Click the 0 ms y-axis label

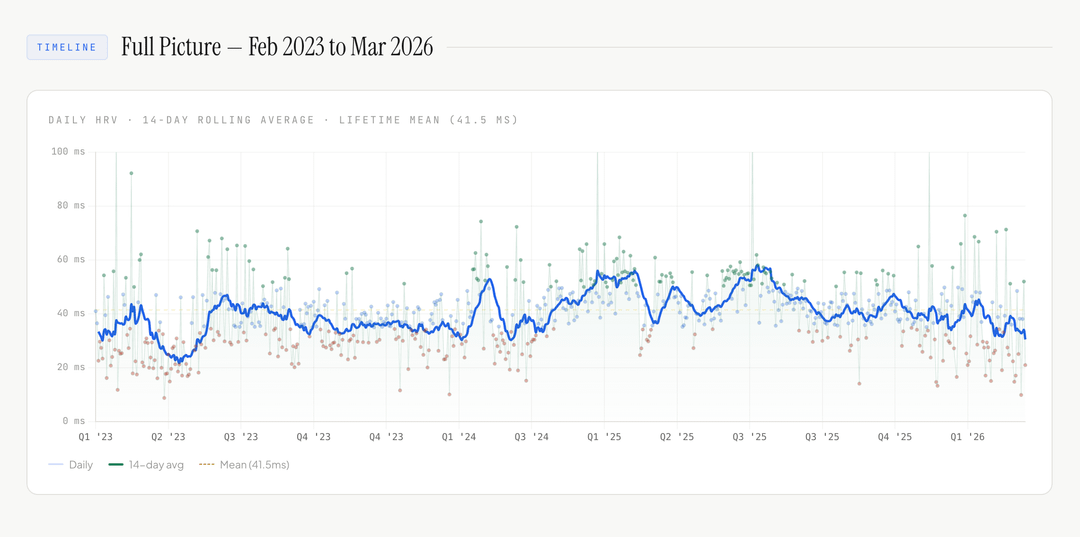coord(73,421)
